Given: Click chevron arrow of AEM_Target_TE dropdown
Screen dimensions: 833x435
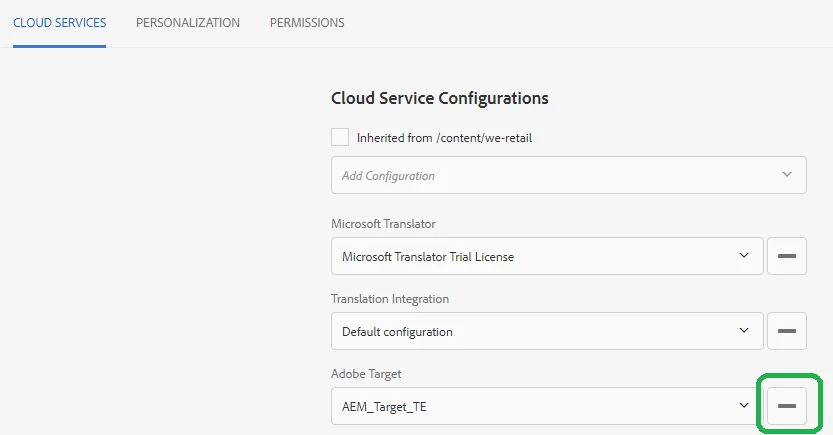Looking at the screenshot, I should [x=744, y=405].
